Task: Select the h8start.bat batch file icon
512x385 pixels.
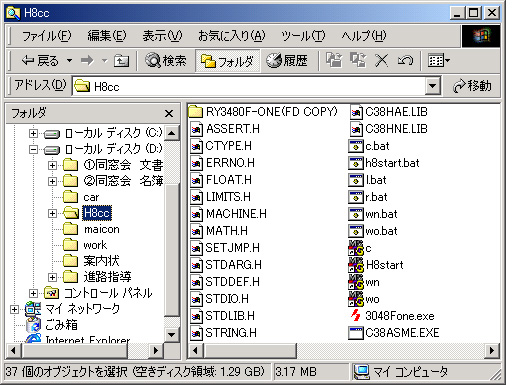Action: (356, 163)
